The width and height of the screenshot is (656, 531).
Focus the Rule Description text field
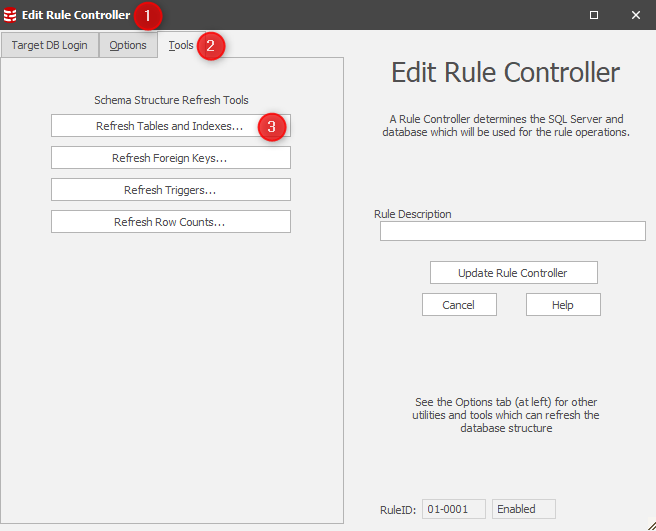coord(512,232)
